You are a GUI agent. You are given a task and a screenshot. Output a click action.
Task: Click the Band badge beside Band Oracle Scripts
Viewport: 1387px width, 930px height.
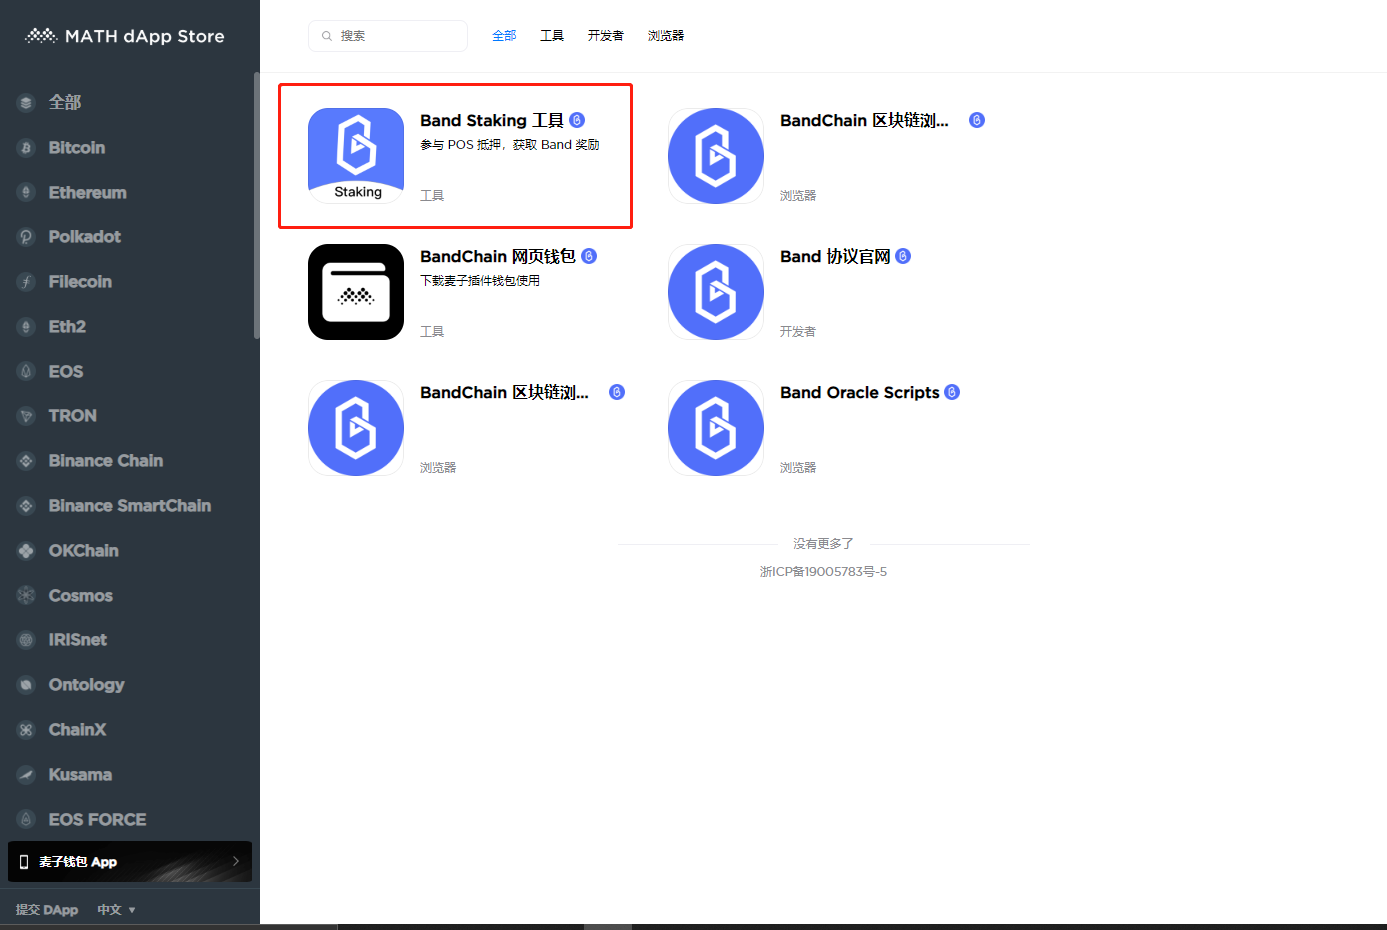pyautogui.click(x=952, y=392)
